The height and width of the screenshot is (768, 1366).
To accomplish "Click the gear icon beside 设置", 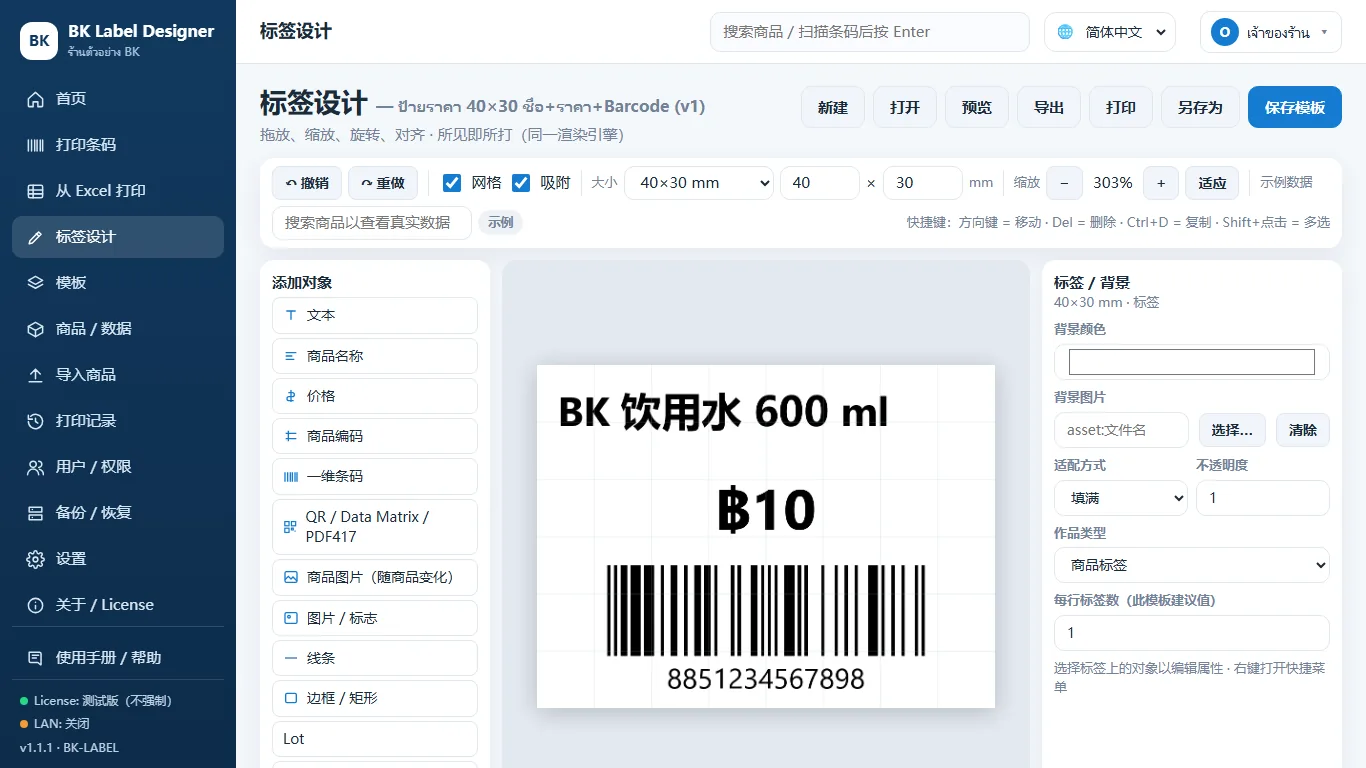I will click(x=36, y=559).
